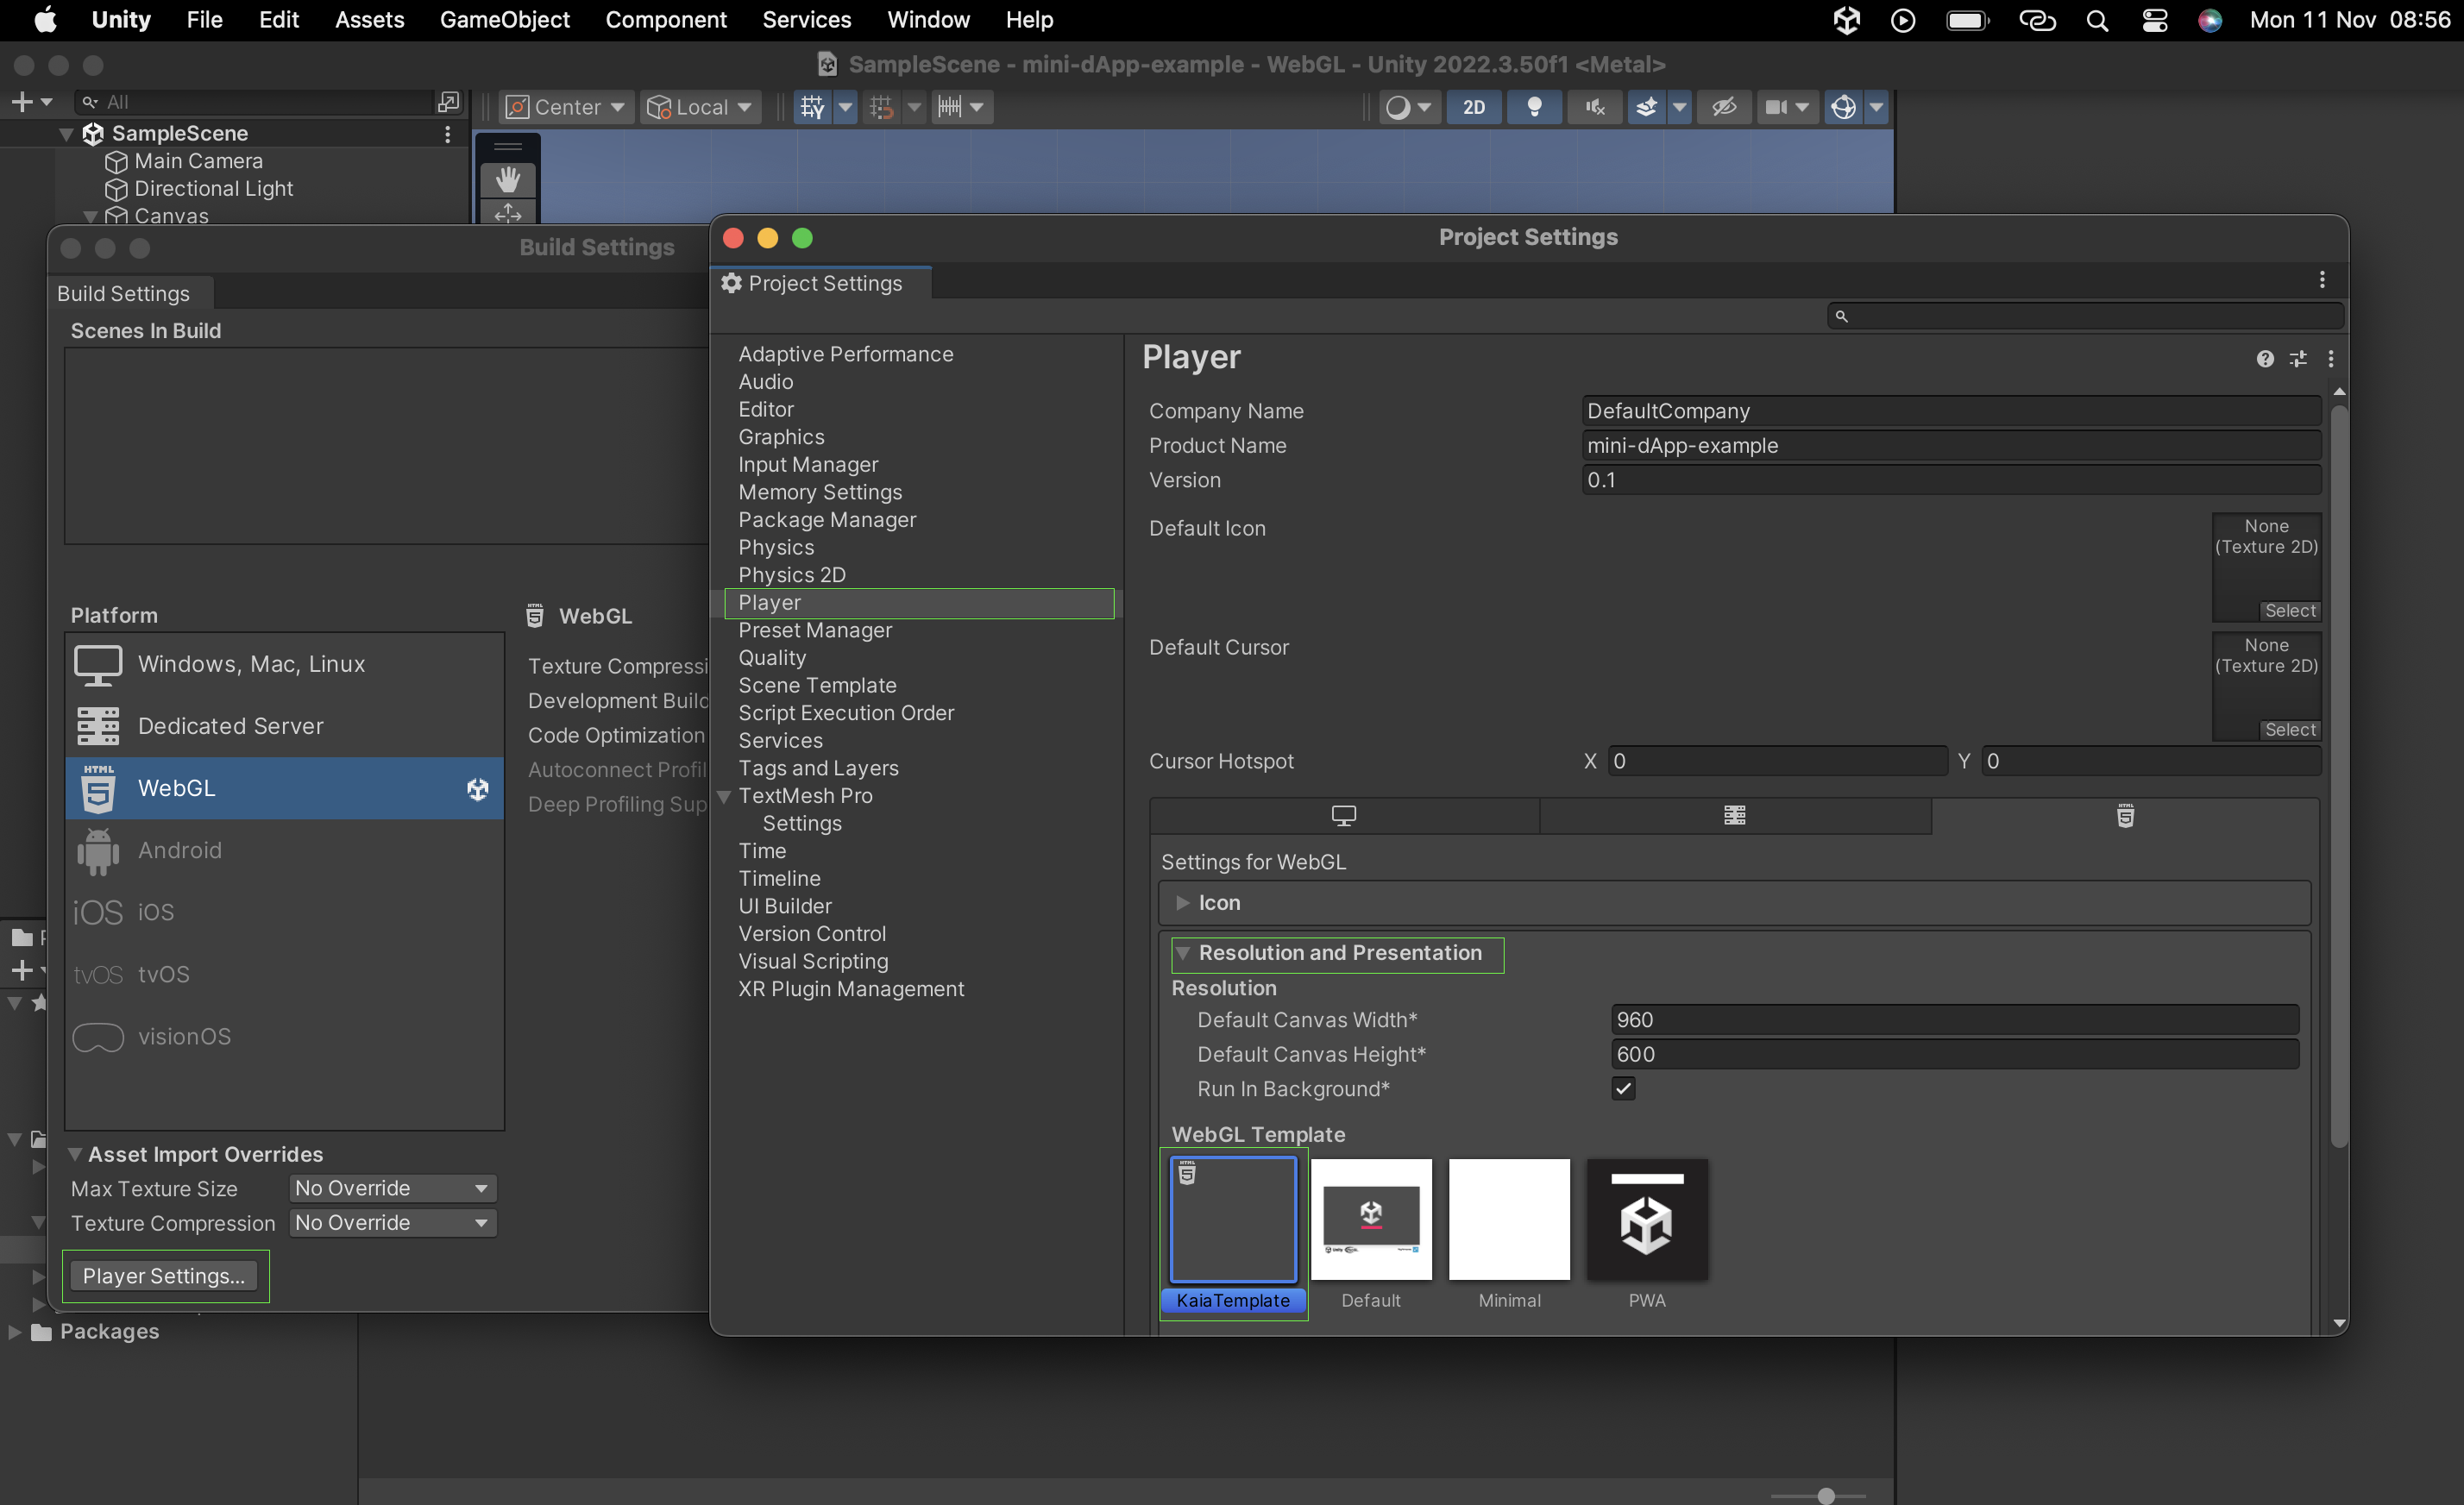Image resolution: width=2464 pixels, height=1505 pixels.
Task: Collapse TextMesh Pro settings node
Action: [x=725, y=797]
